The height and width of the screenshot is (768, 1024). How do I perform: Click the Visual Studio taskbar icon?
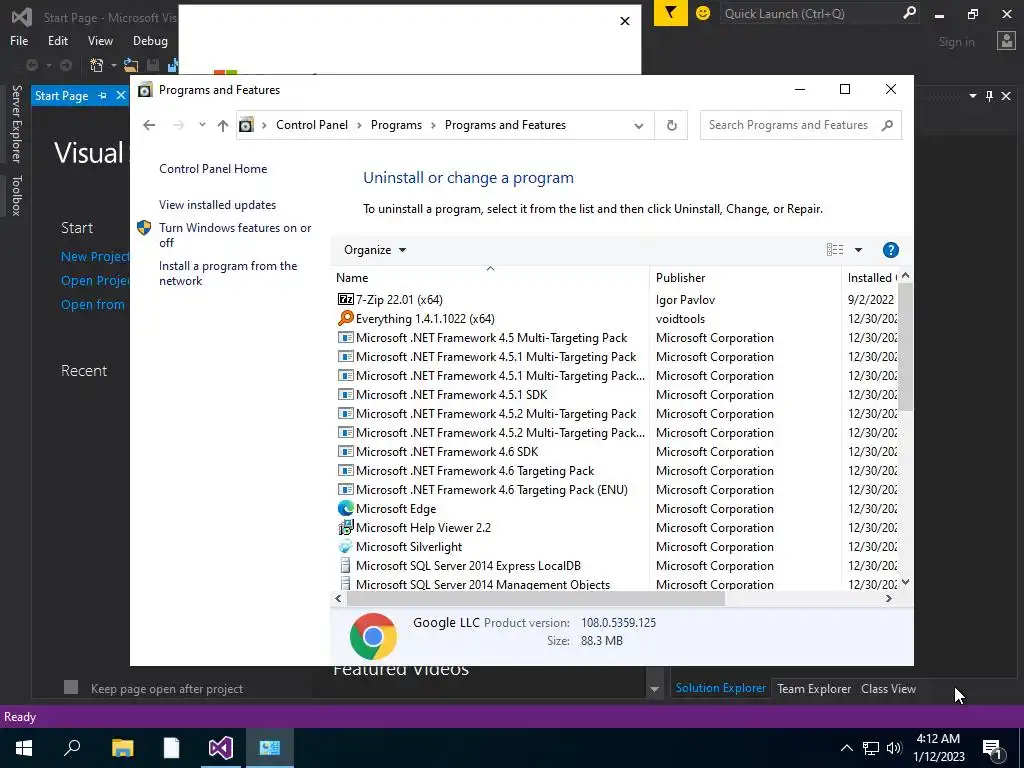(221, 748)
